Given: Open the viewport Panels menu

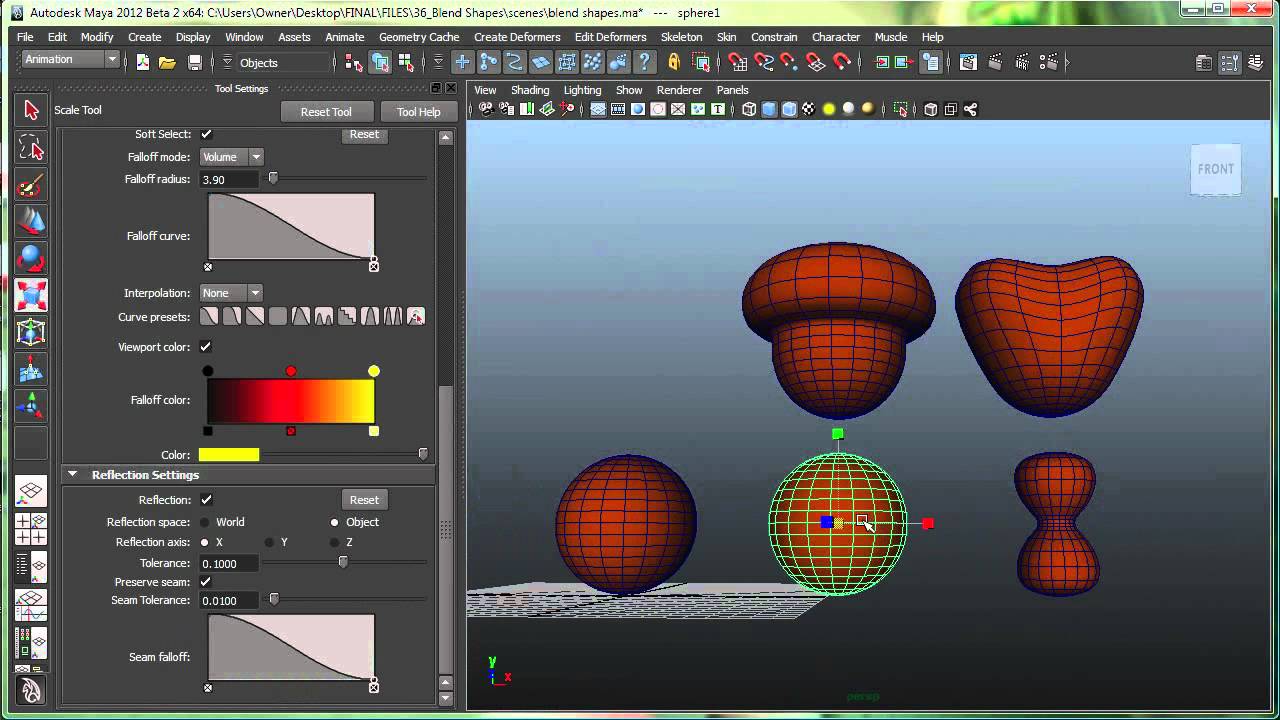Looking at the screenshot, I should [732, 90].
